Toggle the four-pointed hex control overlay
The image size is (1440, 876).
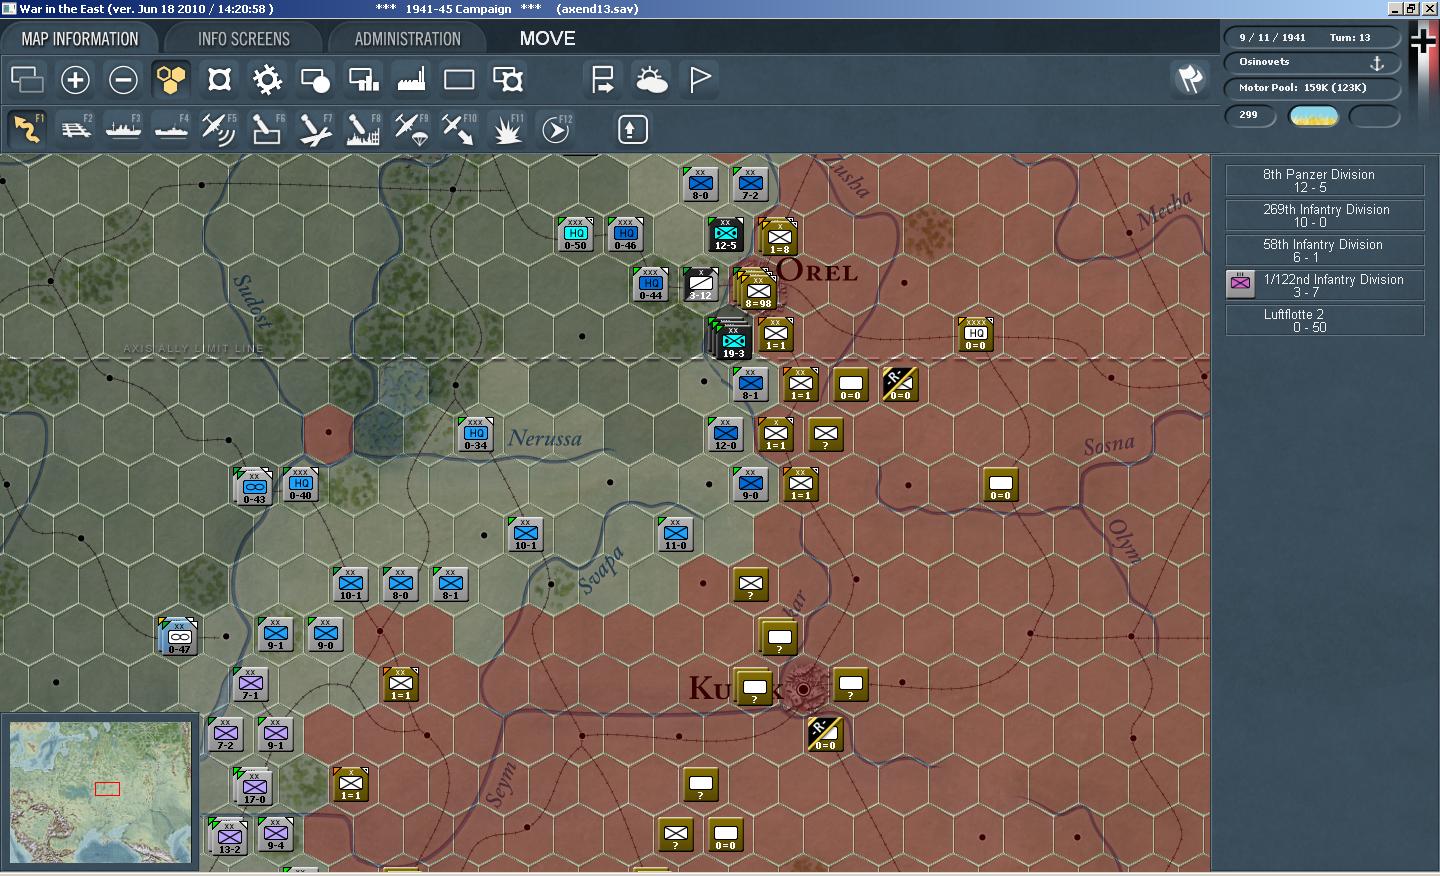pos(219,79)
